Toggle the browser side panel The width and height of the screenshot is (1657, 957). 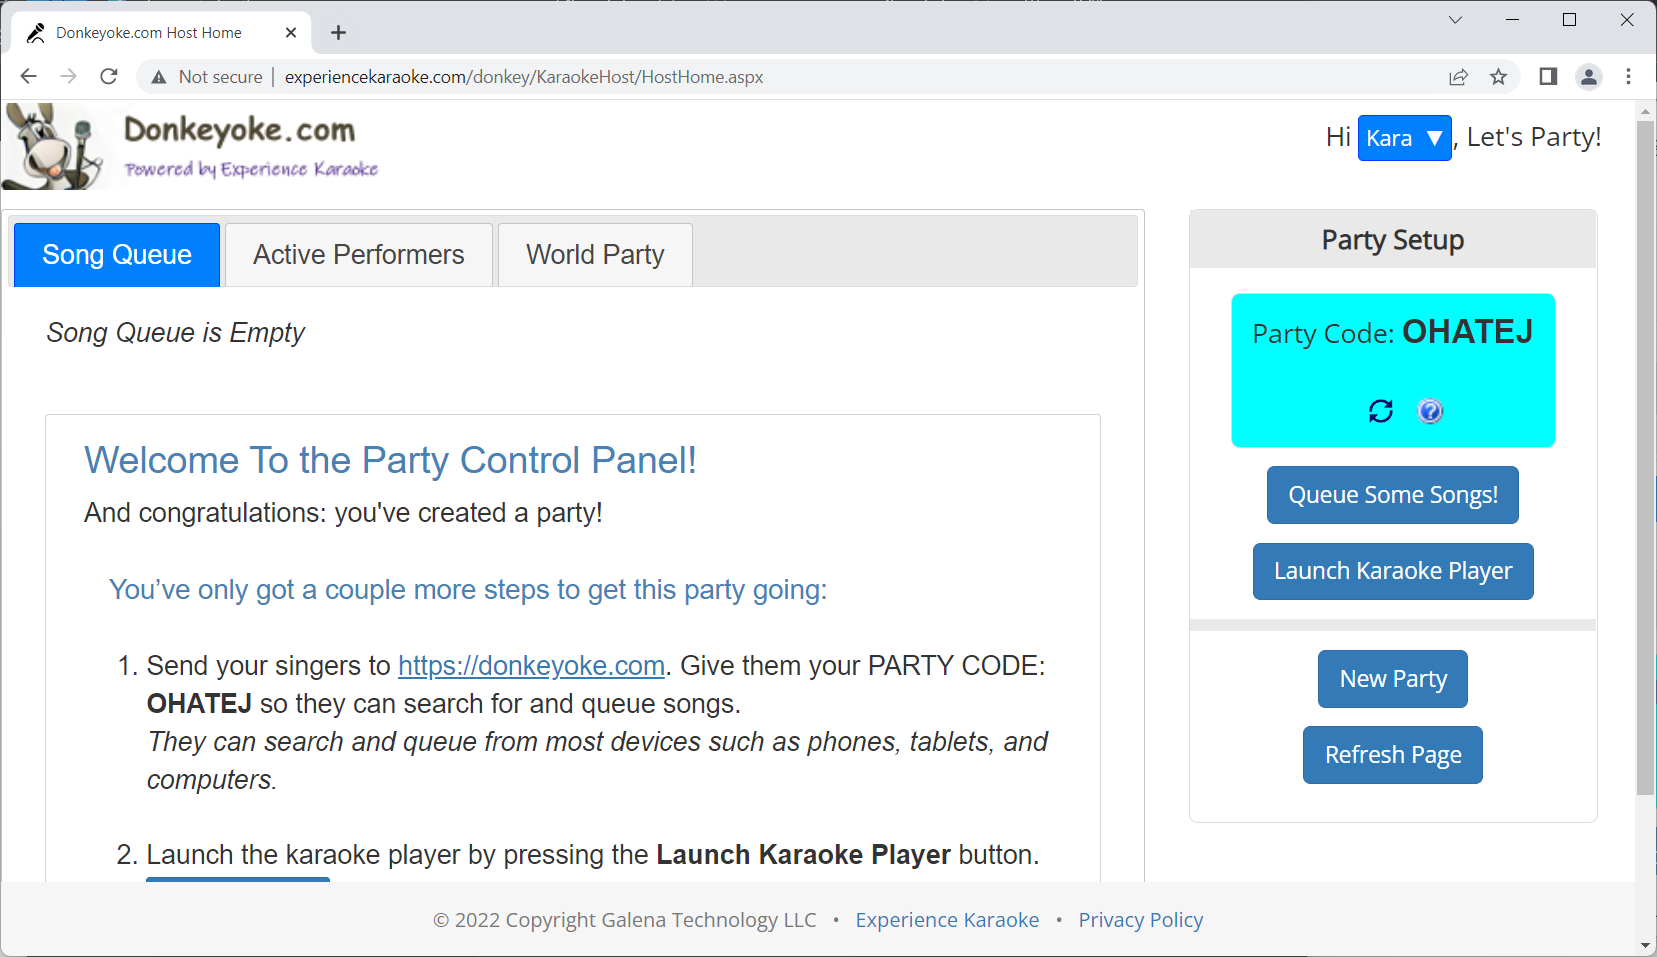pos(1546,76)
